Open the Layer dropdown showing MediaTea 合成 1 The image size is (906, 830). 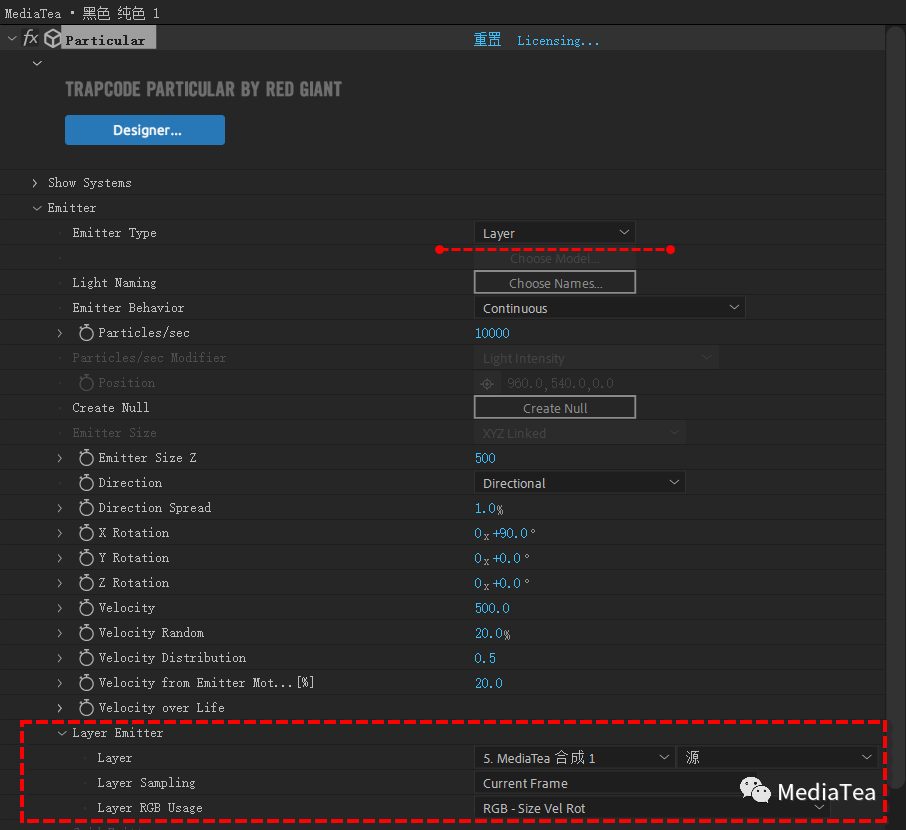pyautogui.click(x=574, y=757)
